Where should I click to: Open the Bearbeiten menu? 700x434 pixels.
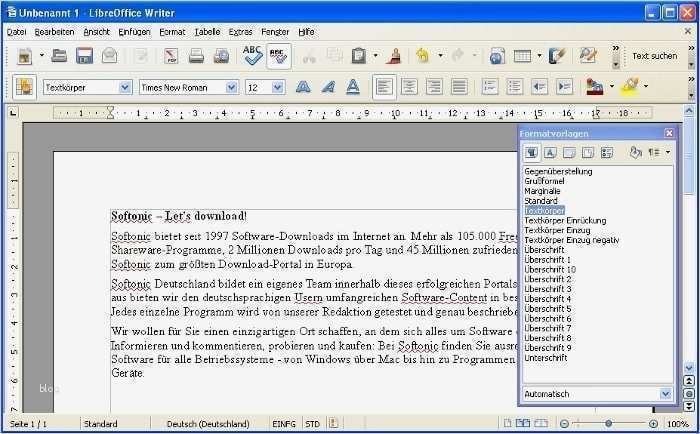tap(54, 32)
